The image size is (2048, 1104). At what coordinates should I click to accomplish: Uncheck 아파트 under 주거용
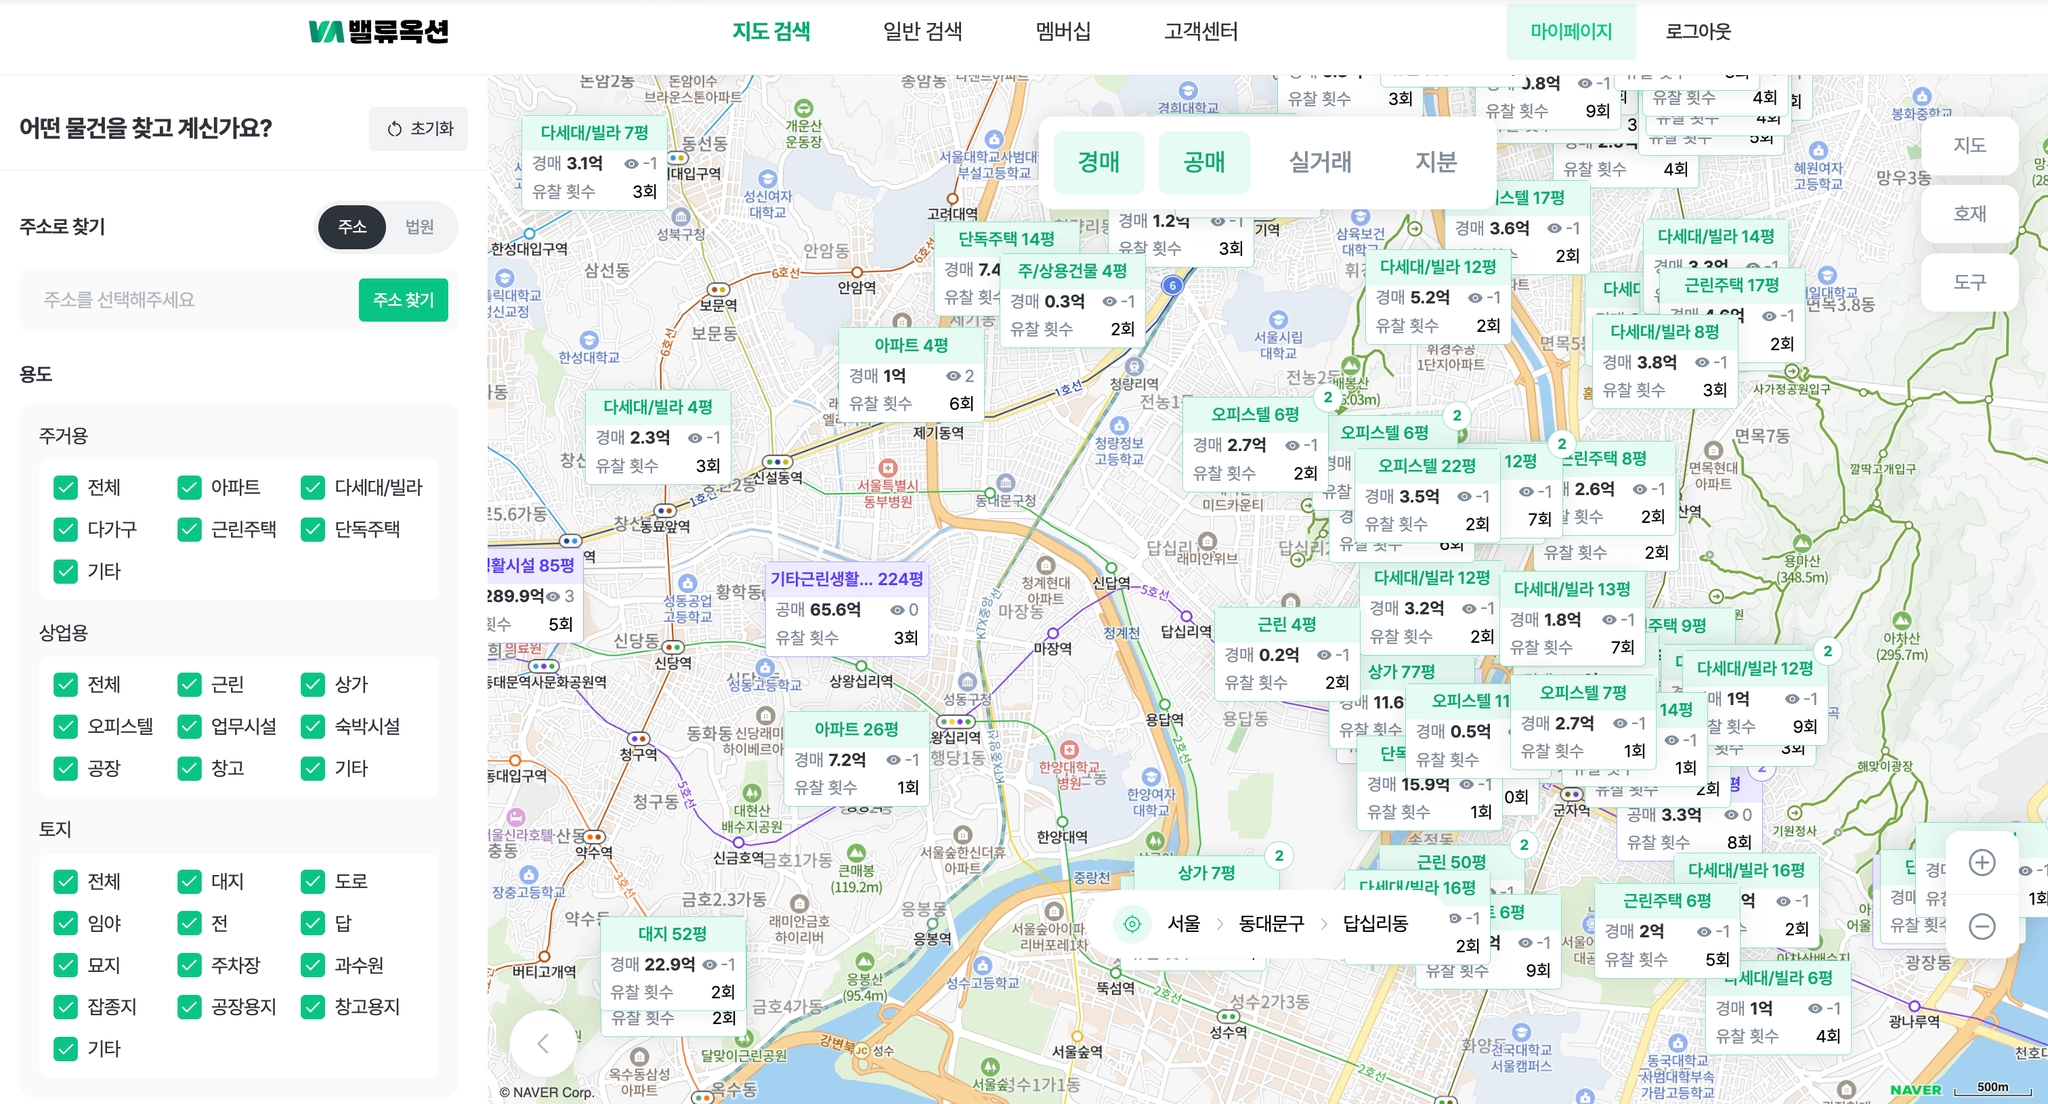click(189, 488)
